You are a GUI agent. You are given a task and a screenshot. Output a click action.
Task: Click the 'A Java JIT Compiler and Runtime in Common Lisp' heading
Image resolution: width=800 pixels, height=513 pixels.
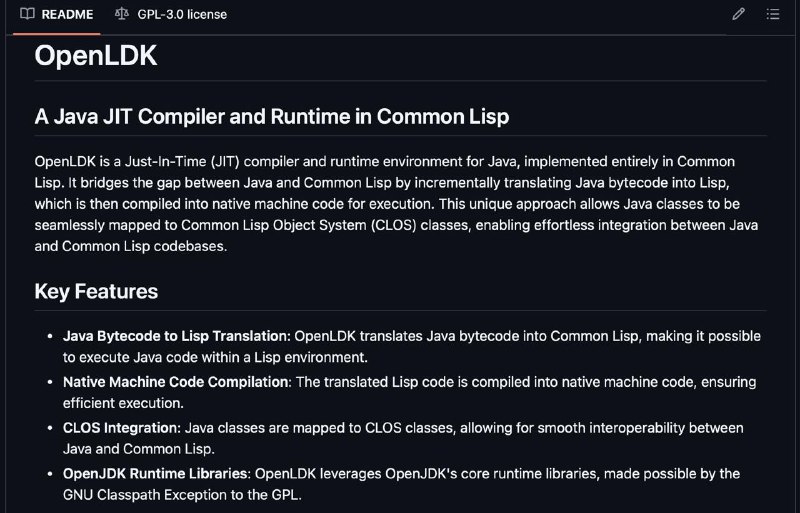[272, 116]
